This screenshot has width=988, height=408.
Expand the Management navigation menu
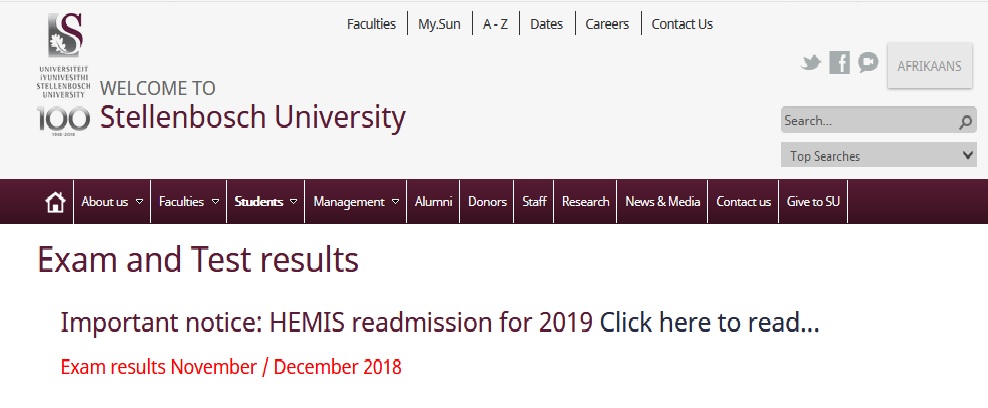click(x=356, y=202)
